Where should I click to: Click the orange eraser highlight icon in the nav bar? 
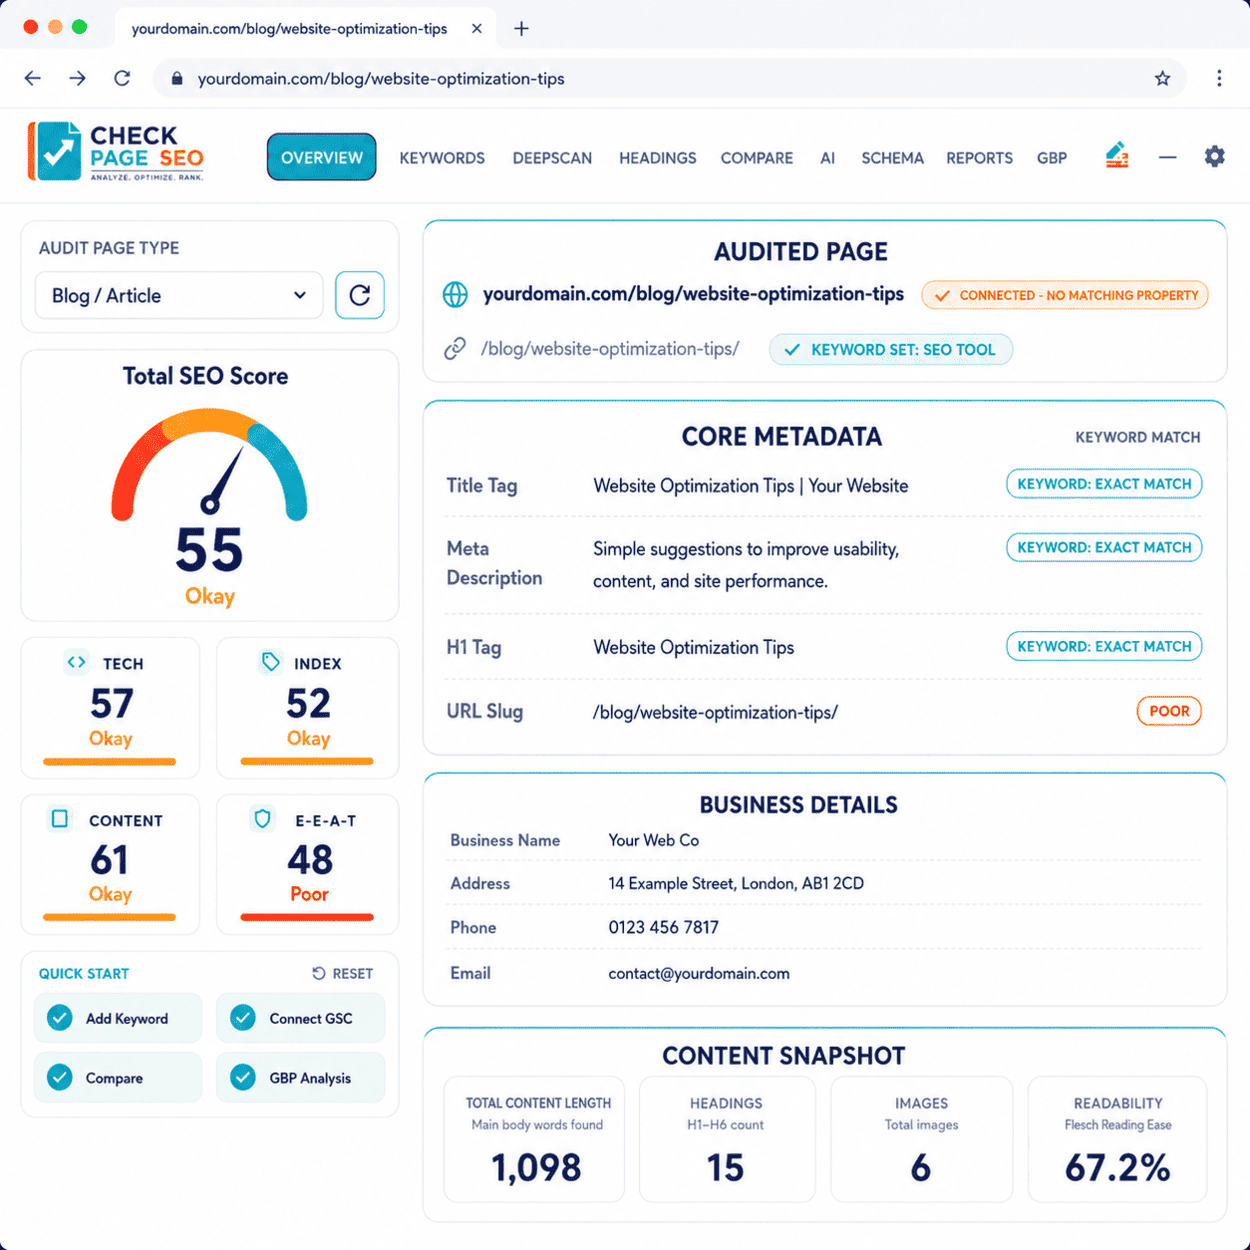[x=1117, y=155]
